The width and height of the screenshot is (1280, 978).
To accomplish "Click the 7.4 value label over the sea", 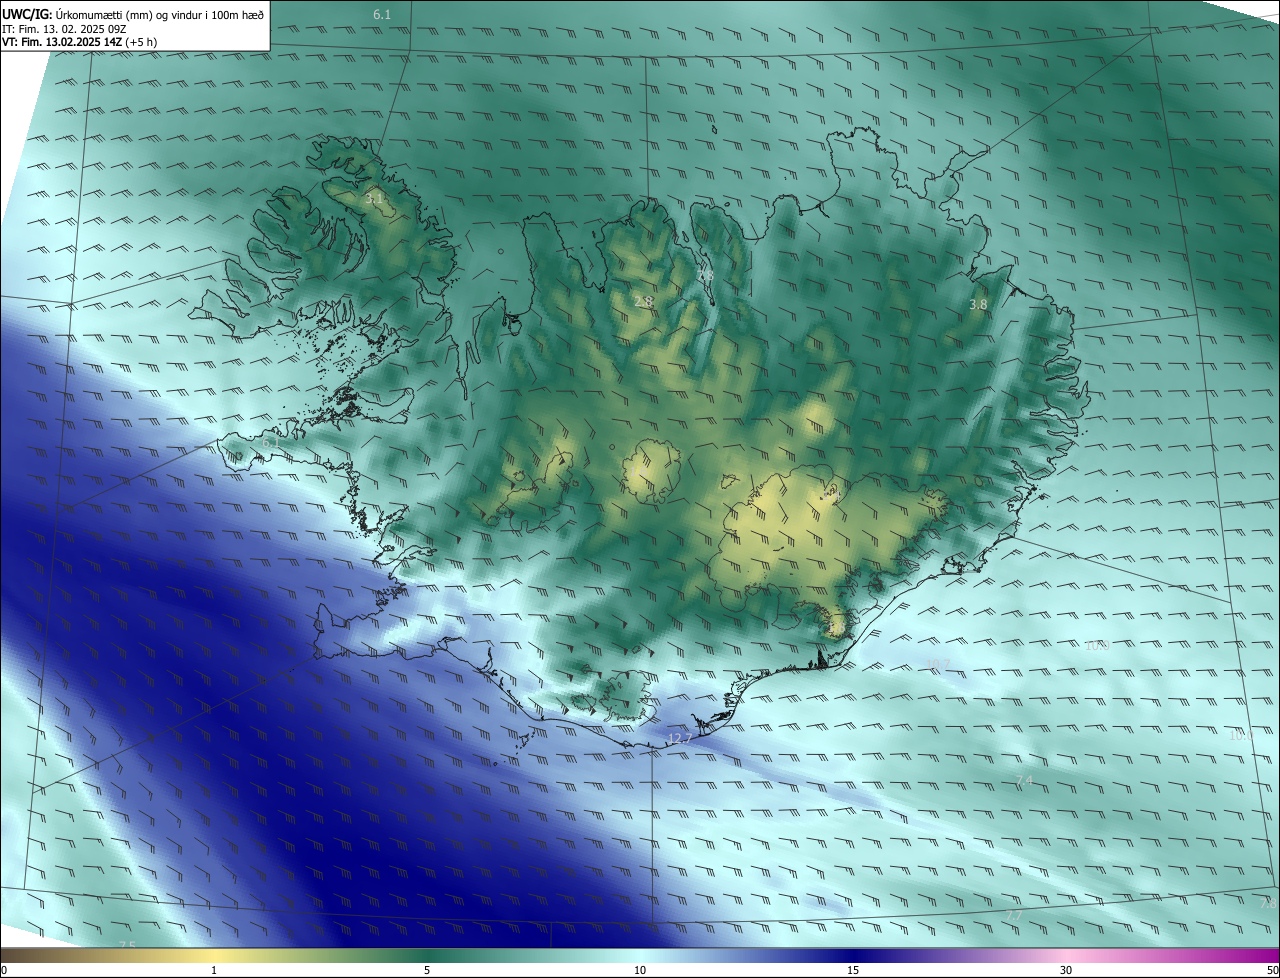I will tap(1024, 780).
